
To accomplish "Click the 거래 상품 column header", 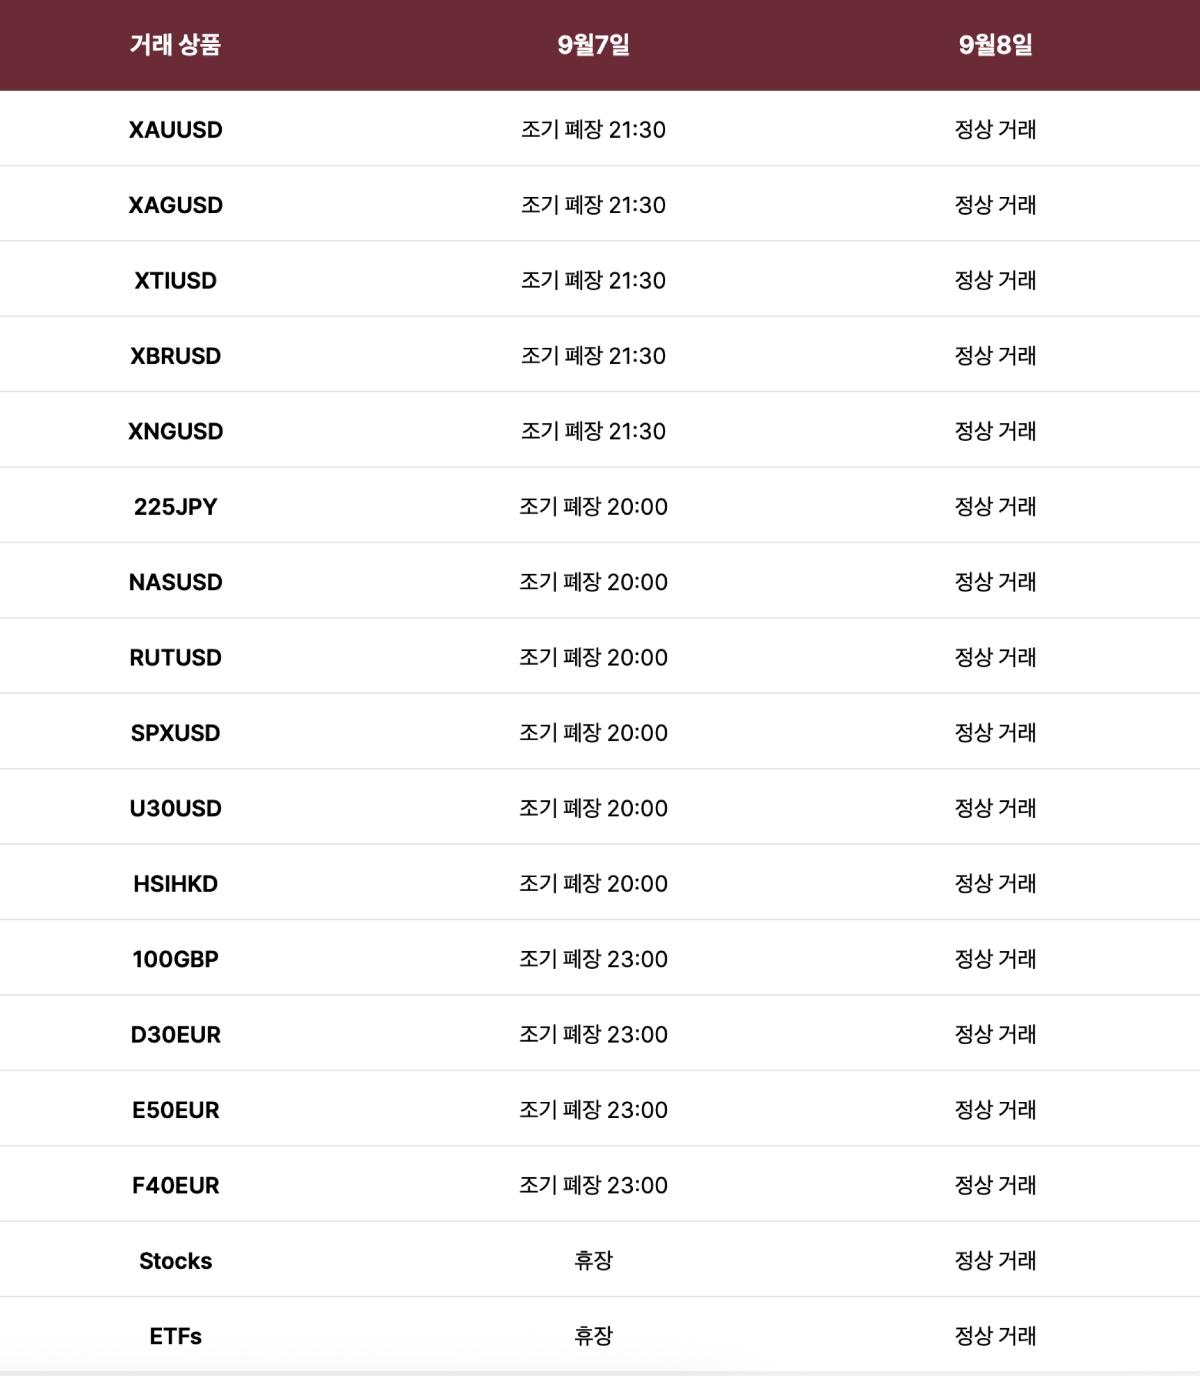I will [175, 45].
